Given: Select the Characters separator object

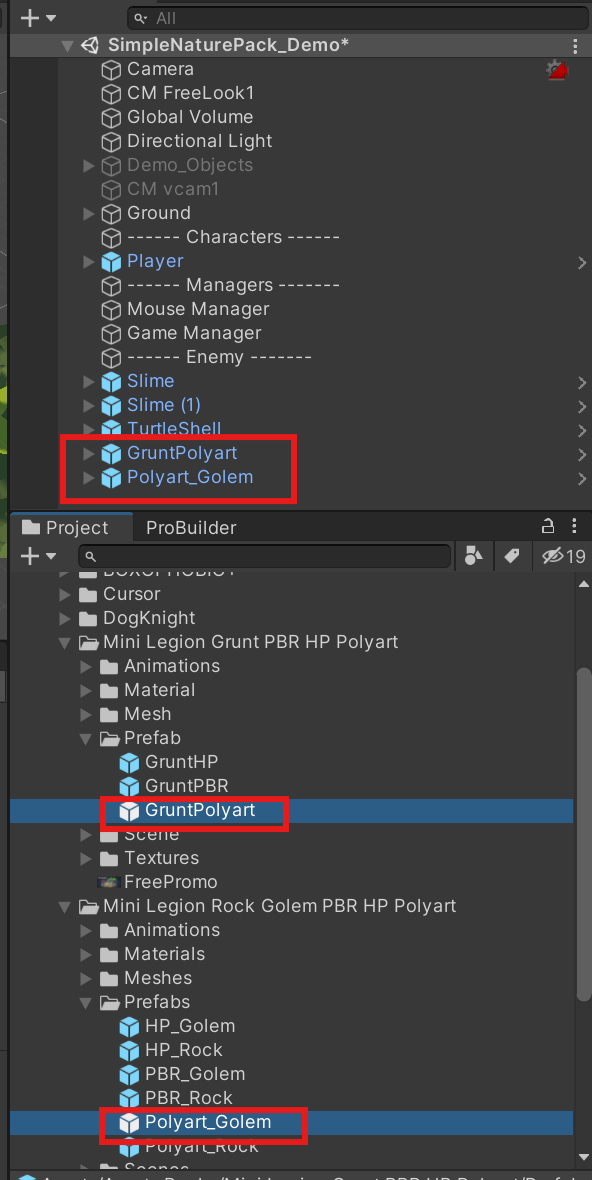Looking at the screenshot, I should (233, 237).
